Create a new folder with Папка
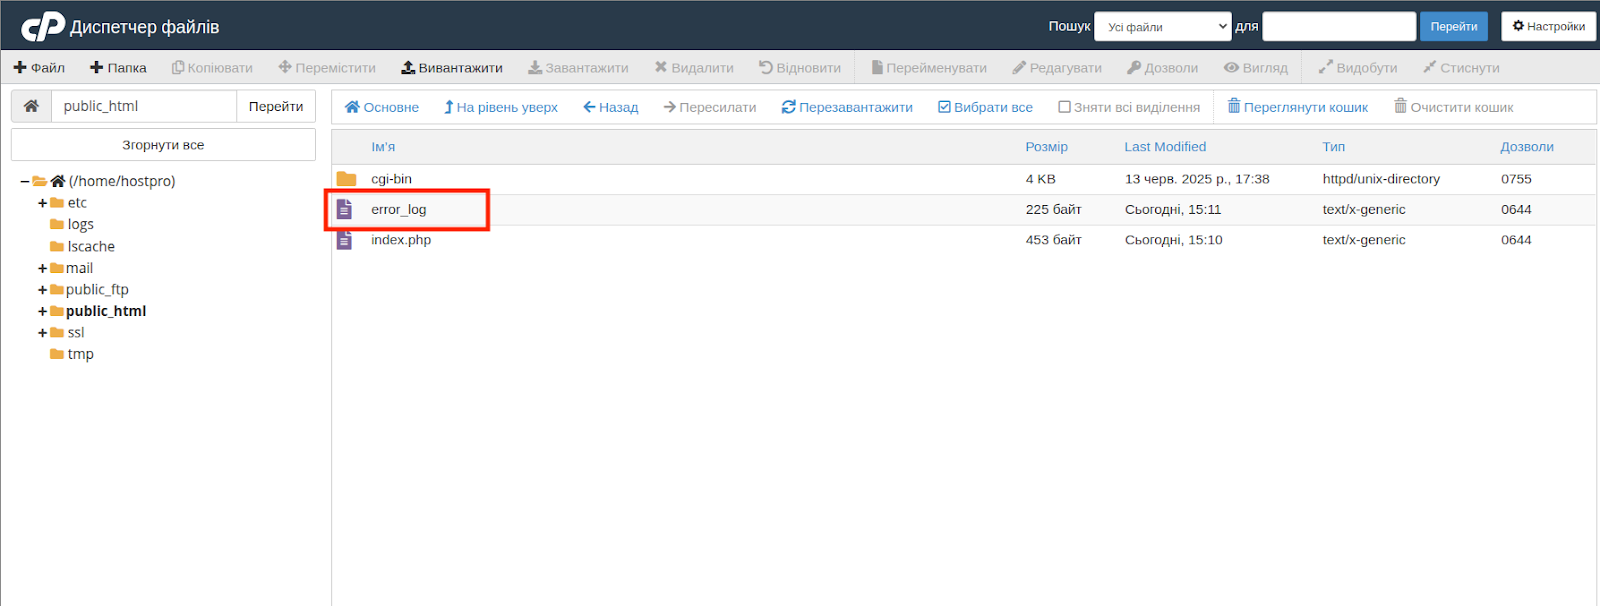Viewport: 1600px width, 606px height. pos(118,67)
